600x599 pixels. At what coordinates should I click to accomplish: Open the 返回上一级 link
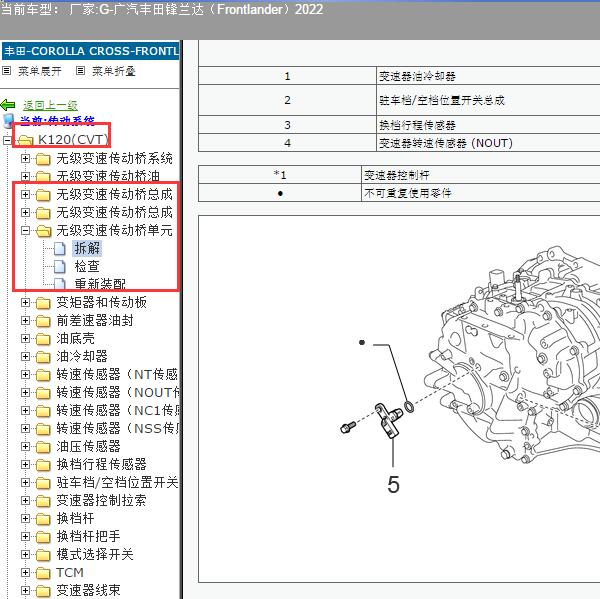pos(50,105)
